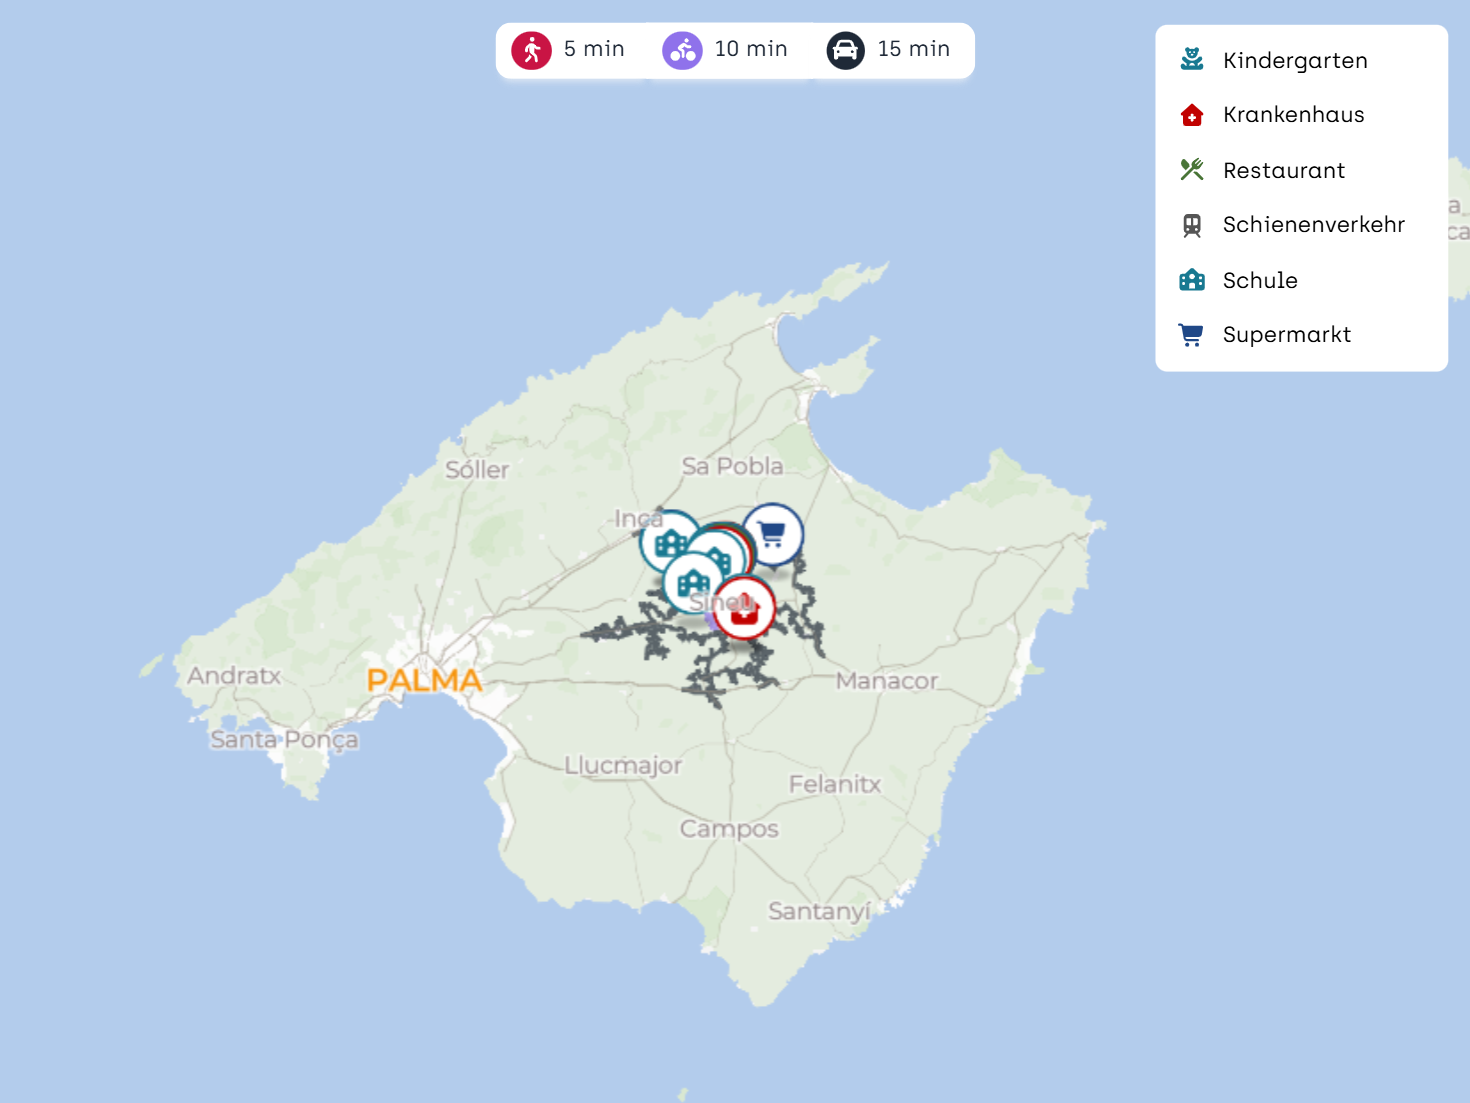The height and width of the screenshot is (1103, 1470).
Task: Toggle the 5 min walking isochrone
Action: point(568,50)
